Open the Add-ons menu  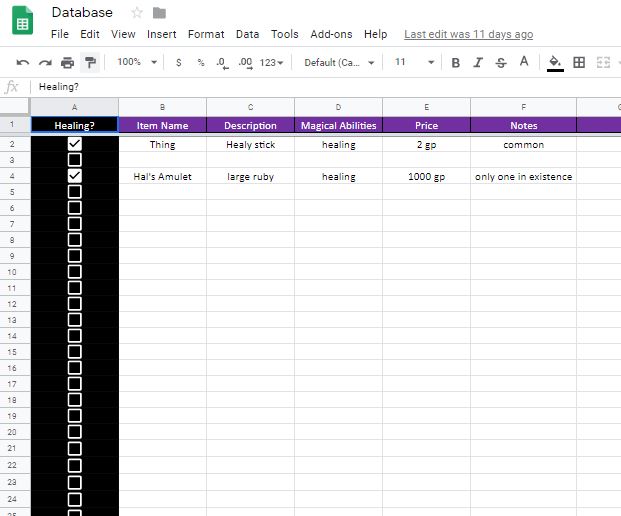click(x=331, y=34)
